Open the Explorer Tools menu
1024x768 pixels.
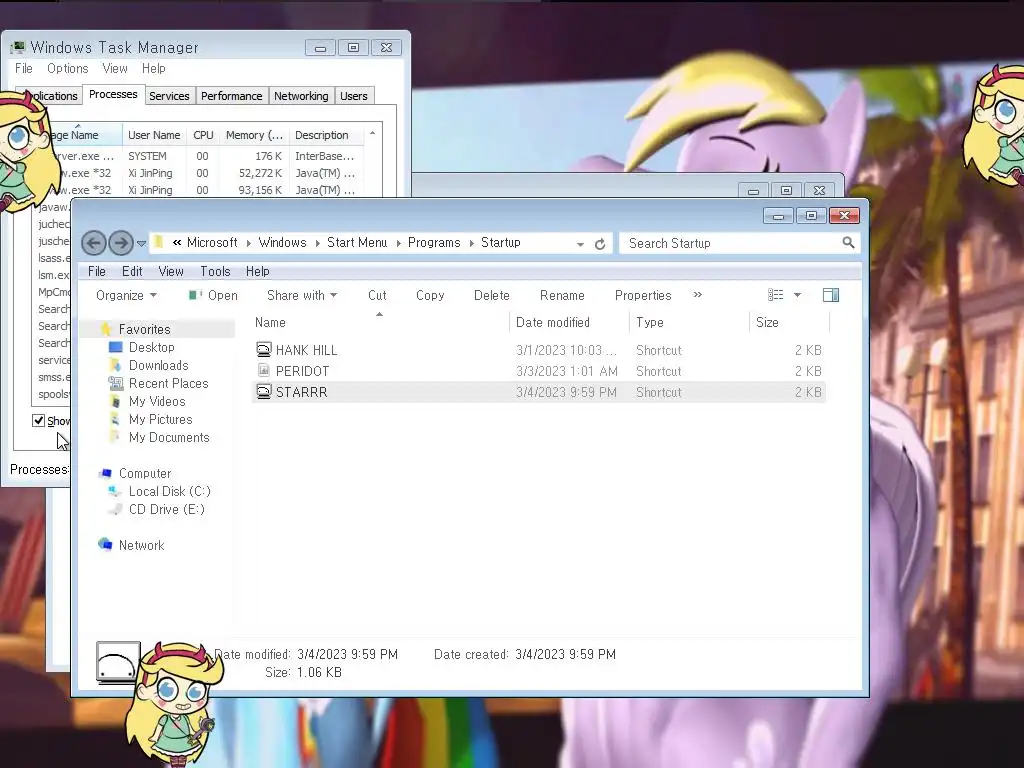coord(216,271)
